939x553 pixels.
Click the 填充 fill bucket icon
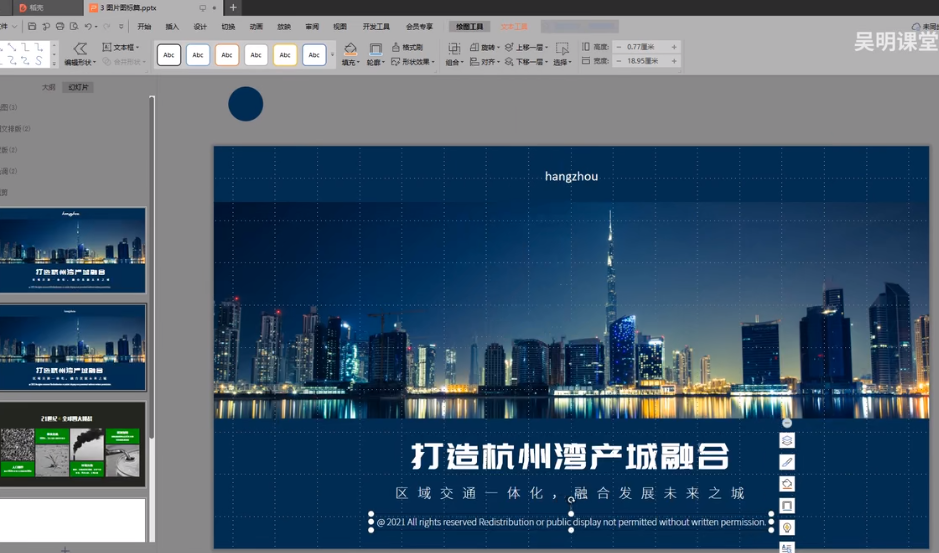[350, 49]
